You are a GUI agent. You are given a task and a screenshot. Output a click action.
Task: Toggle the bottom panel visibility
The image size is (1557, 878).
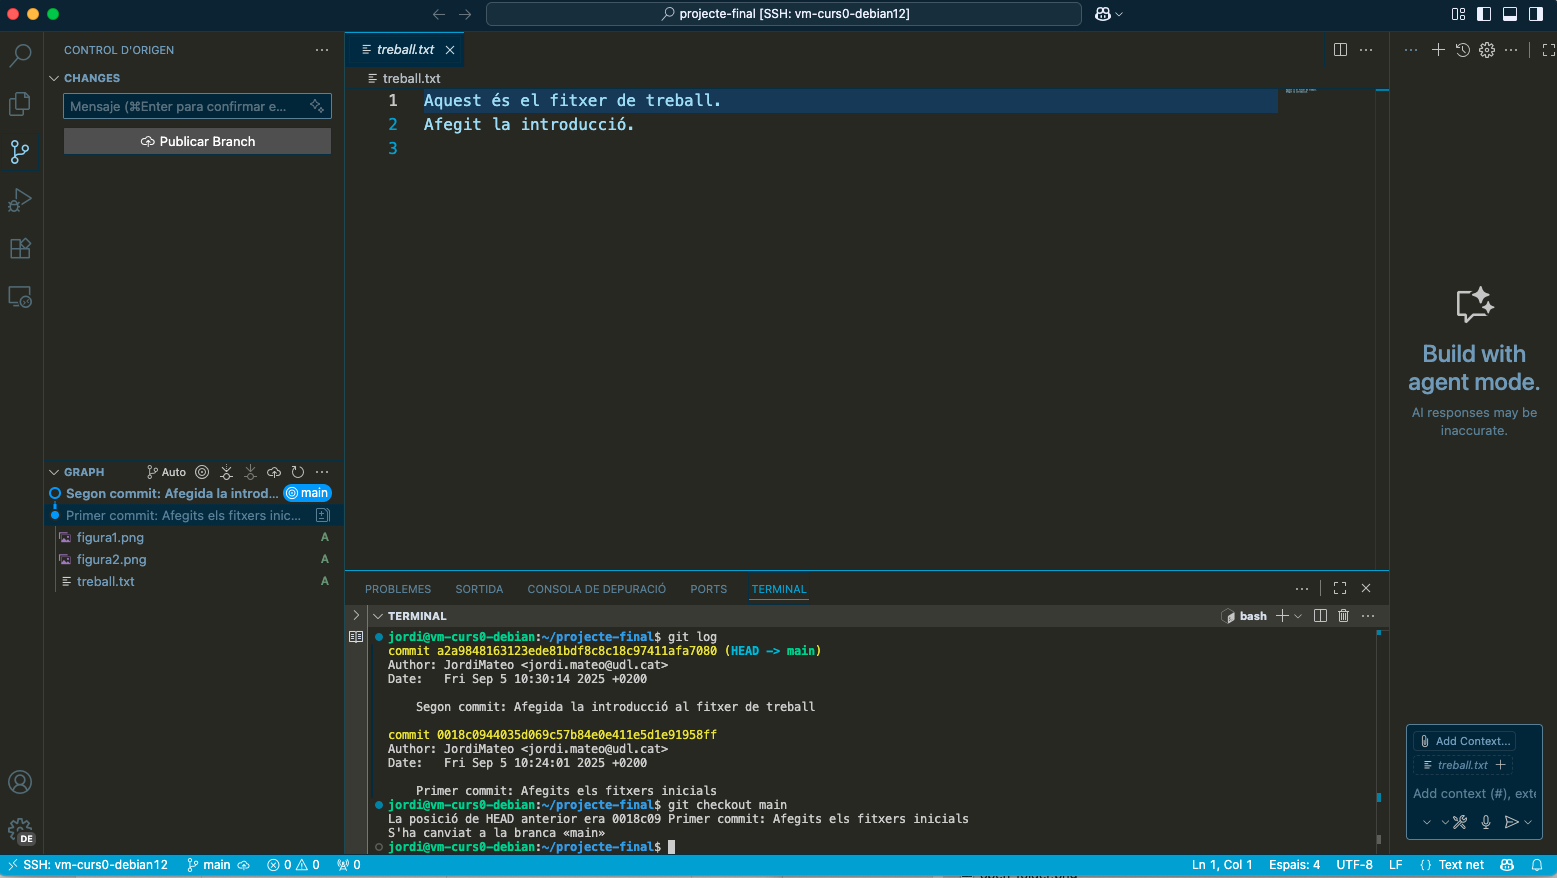pos(1510,14)
